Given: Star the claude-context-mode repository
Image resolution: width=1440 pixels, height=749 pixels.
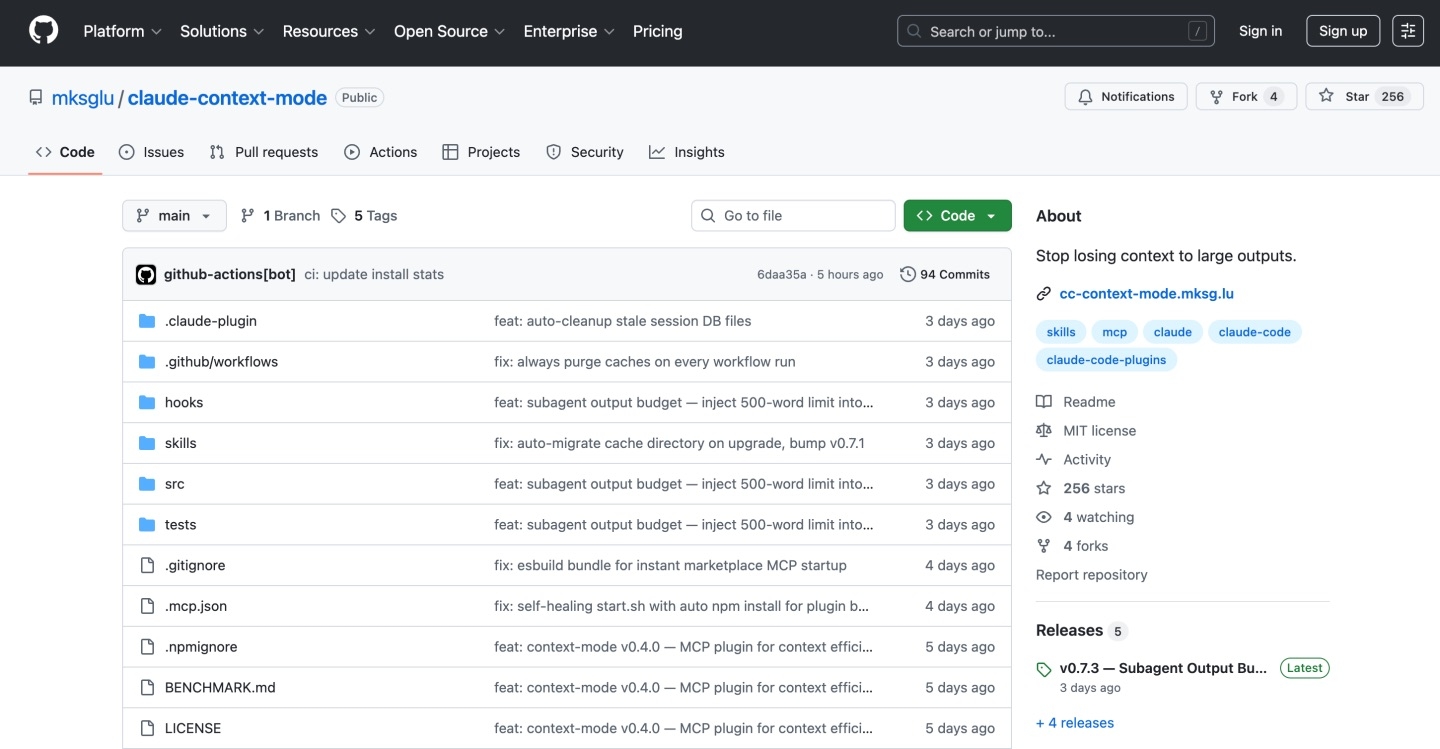Looking at the screenshot, I should [1357, 97].
